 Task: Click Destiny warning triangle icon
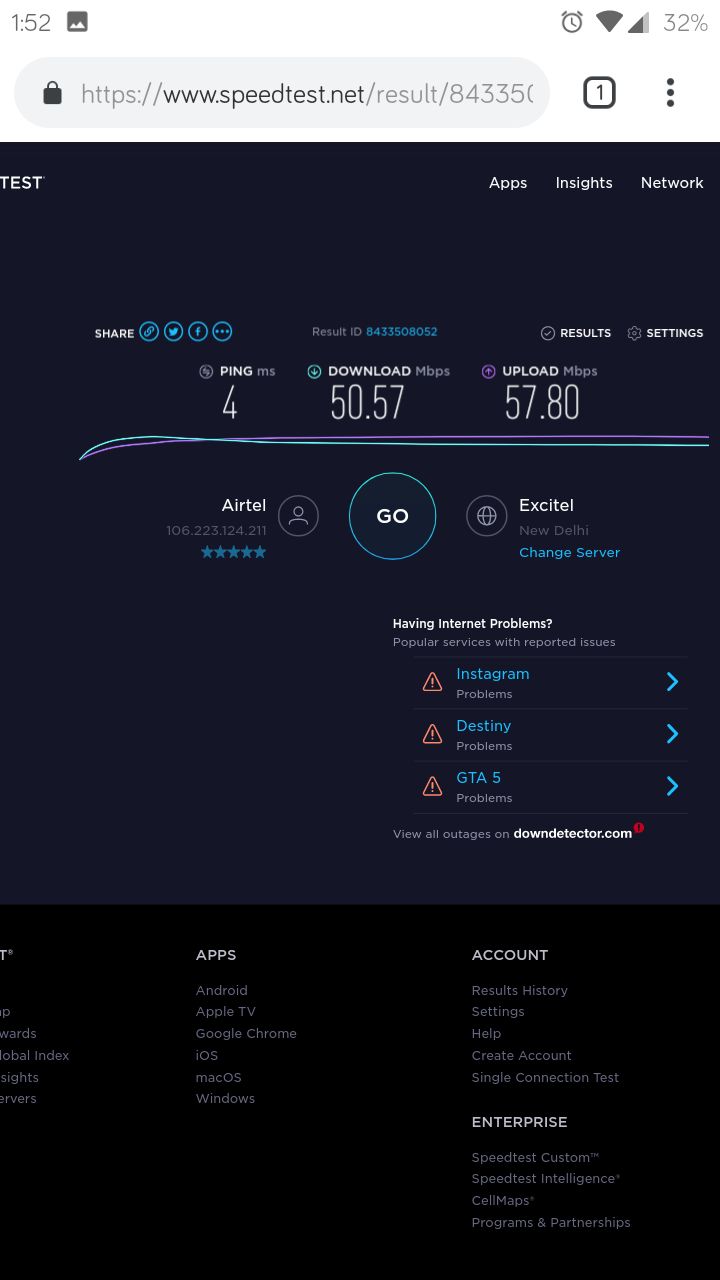pos(433,734)
